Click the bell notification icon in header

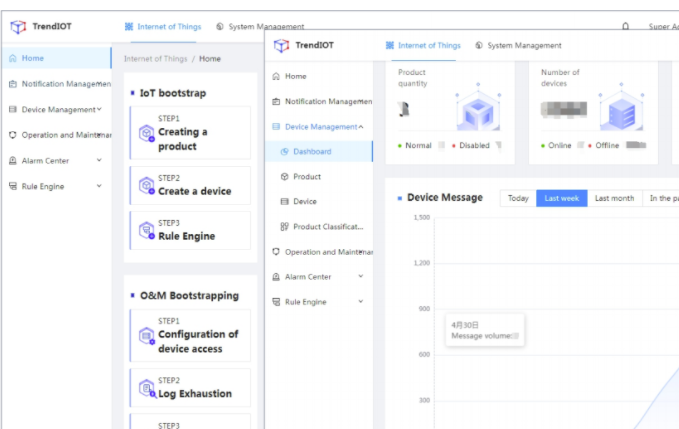625,27
